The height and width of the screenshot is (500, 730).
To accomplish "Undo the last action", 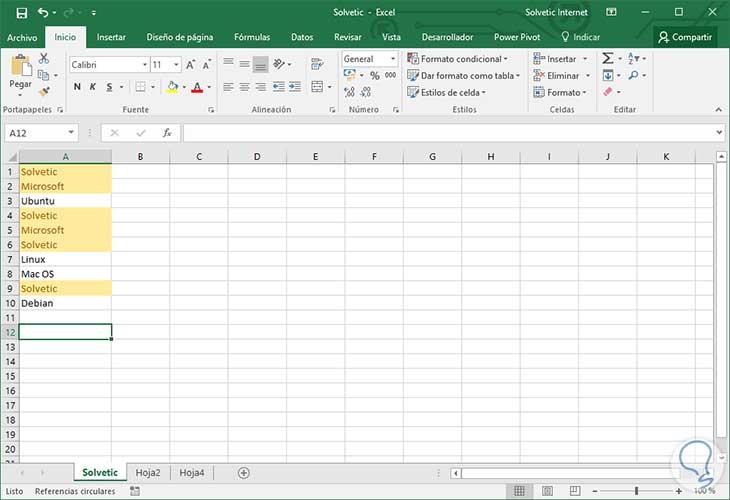I will coord(43,13).
